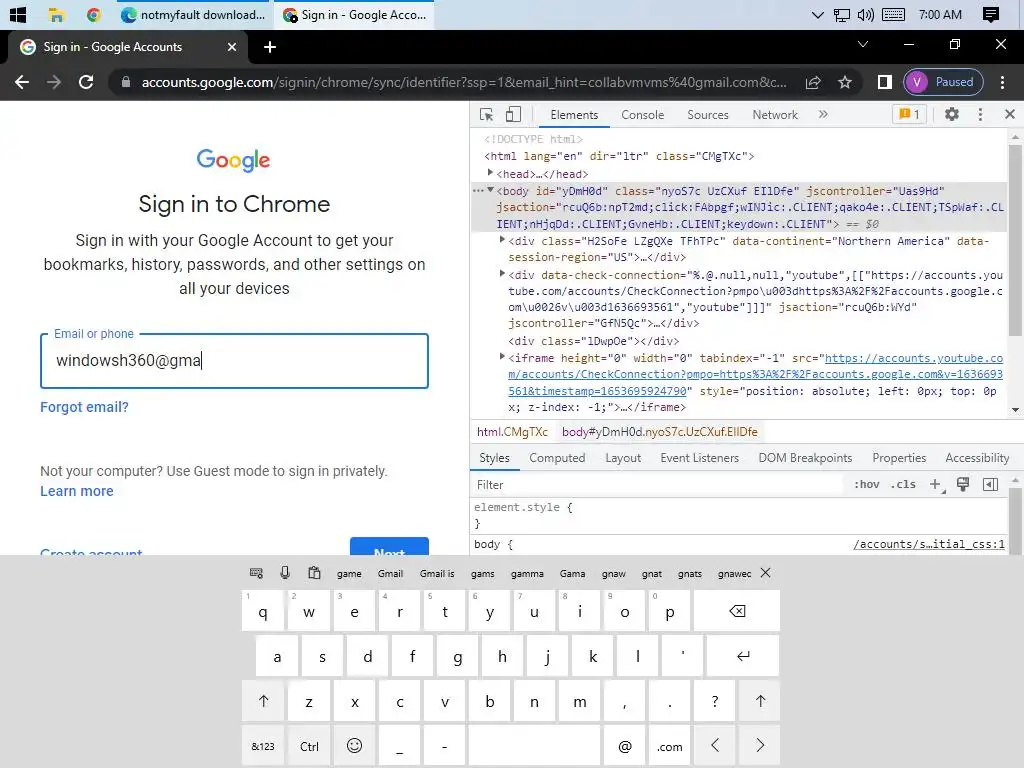Open the Chrome three-dot menu
1024x768 pixels.
pos(1002,82)
